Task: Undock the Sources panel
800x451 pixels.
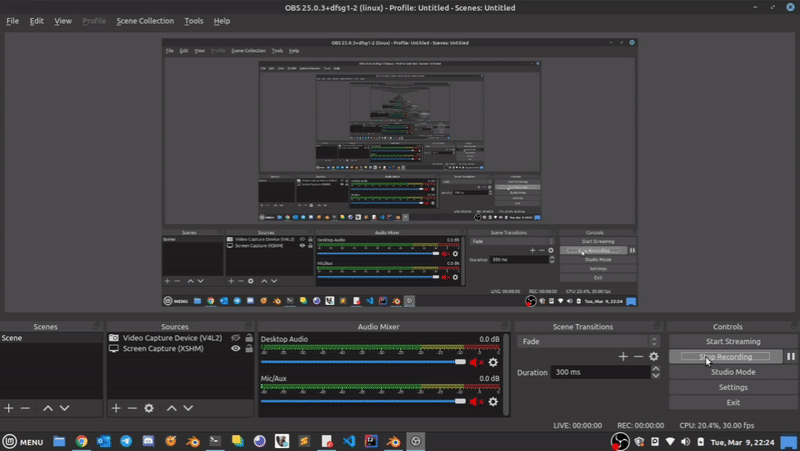Action: click(x=248, y=325)
